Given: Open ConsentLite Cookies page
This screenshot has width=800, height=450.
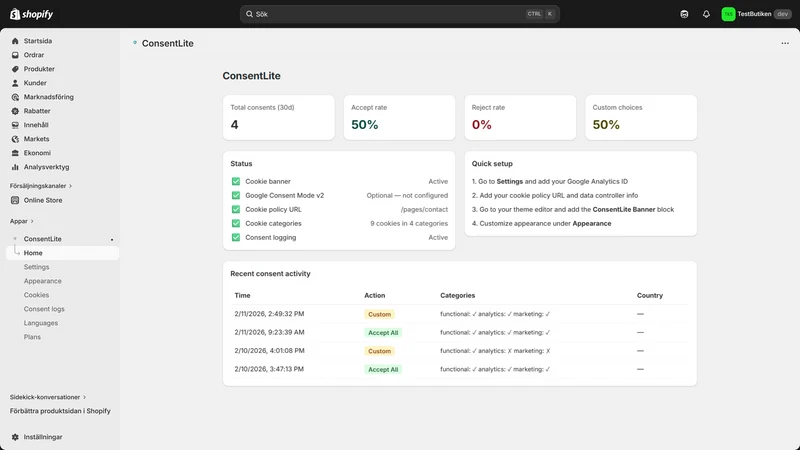Looking at the screenshot, I should (x=36, y=295).
